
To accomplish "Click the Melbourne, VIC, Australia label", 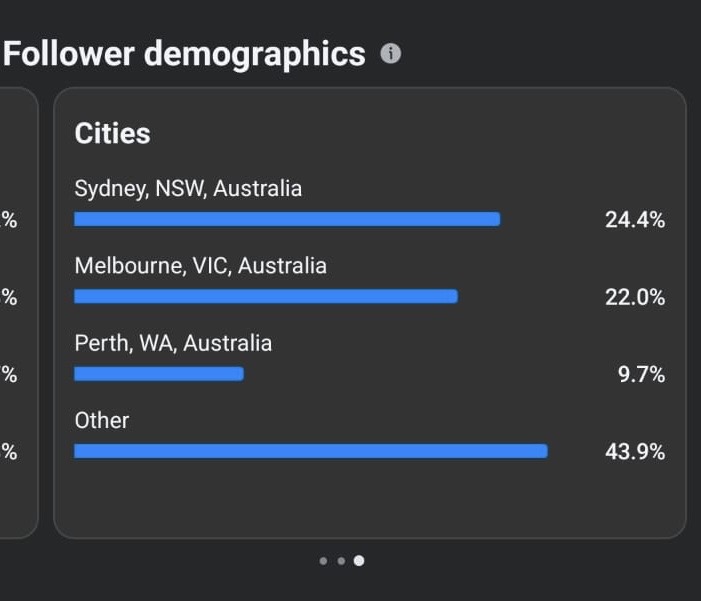I will tap(201, 266).
